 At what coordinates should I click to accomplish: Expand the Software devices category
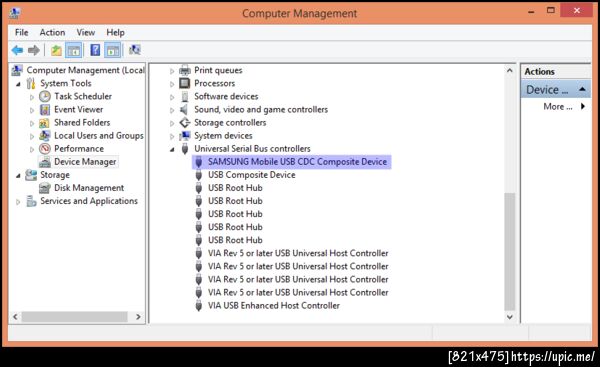[172, 97]
